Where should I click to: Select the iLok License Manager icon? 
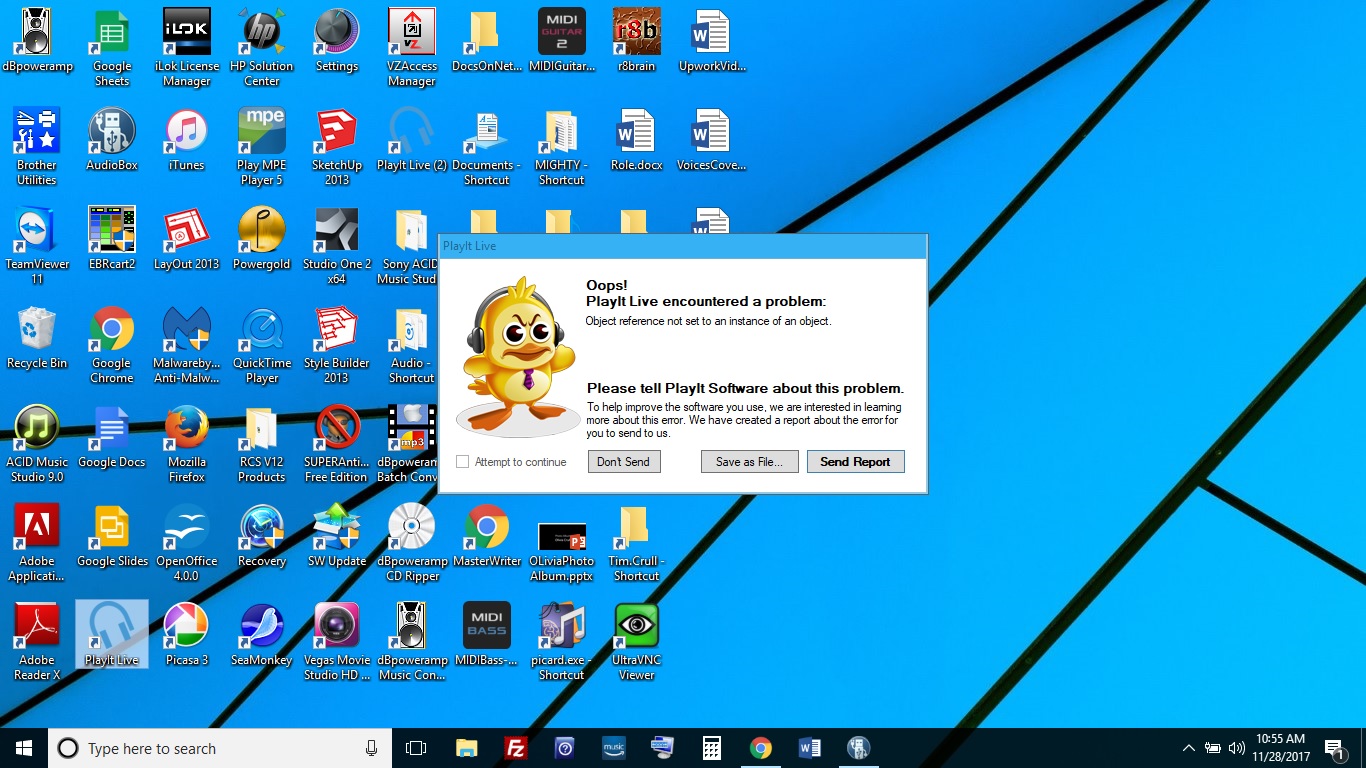187,49
